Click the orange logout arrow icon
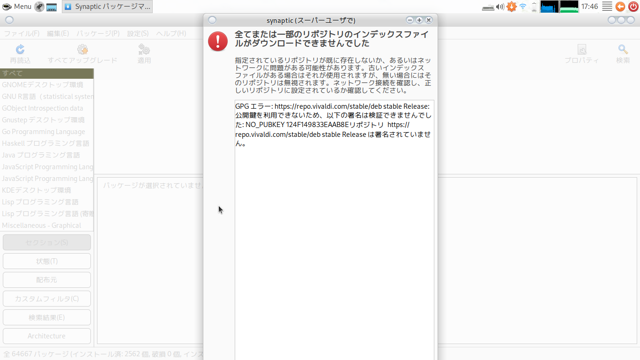The image size is (640, 360). click(x=620, y=7)
